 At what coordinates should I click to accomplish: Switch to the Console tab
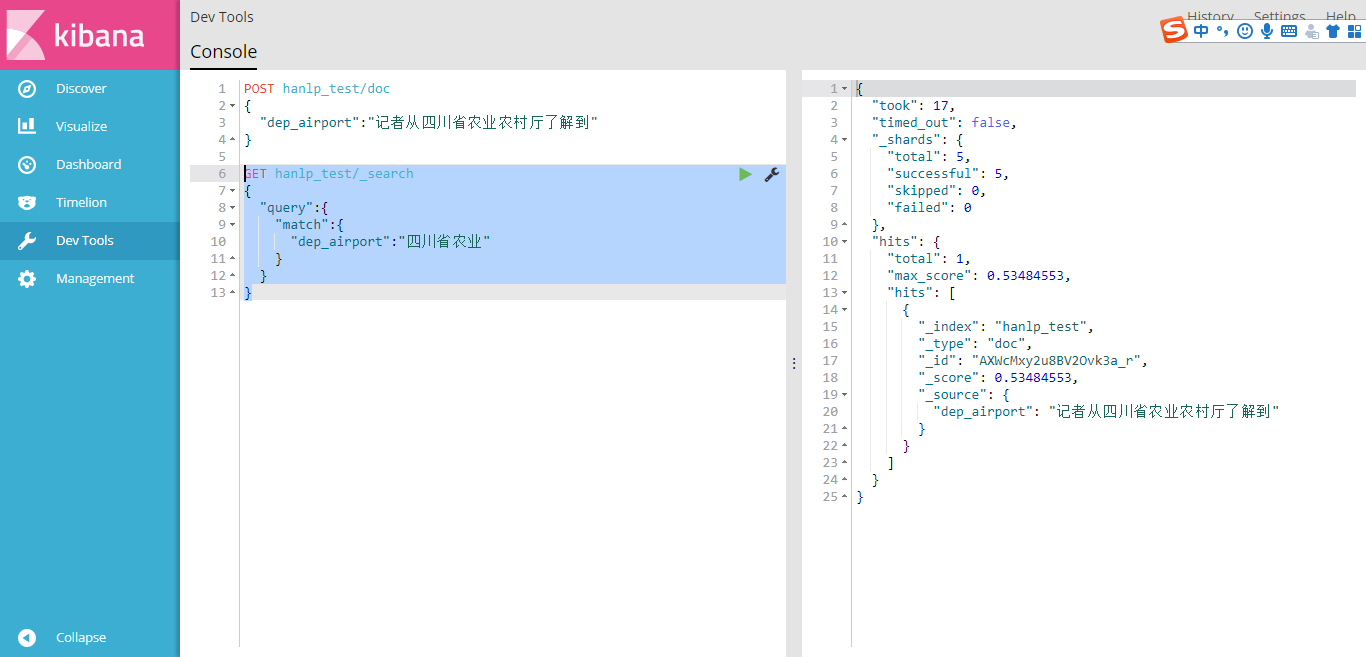point(222,52)
